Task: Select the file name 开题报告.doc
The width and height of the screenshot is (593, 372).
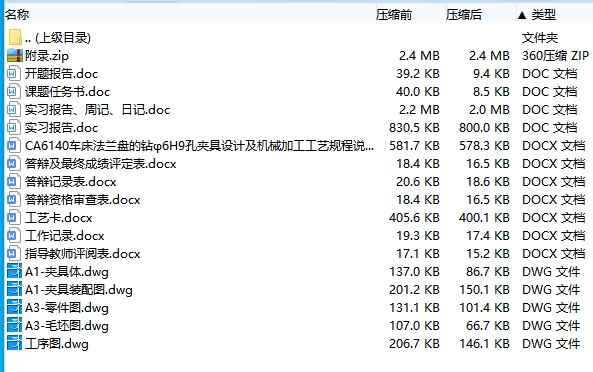Action: tap(62, 74)
